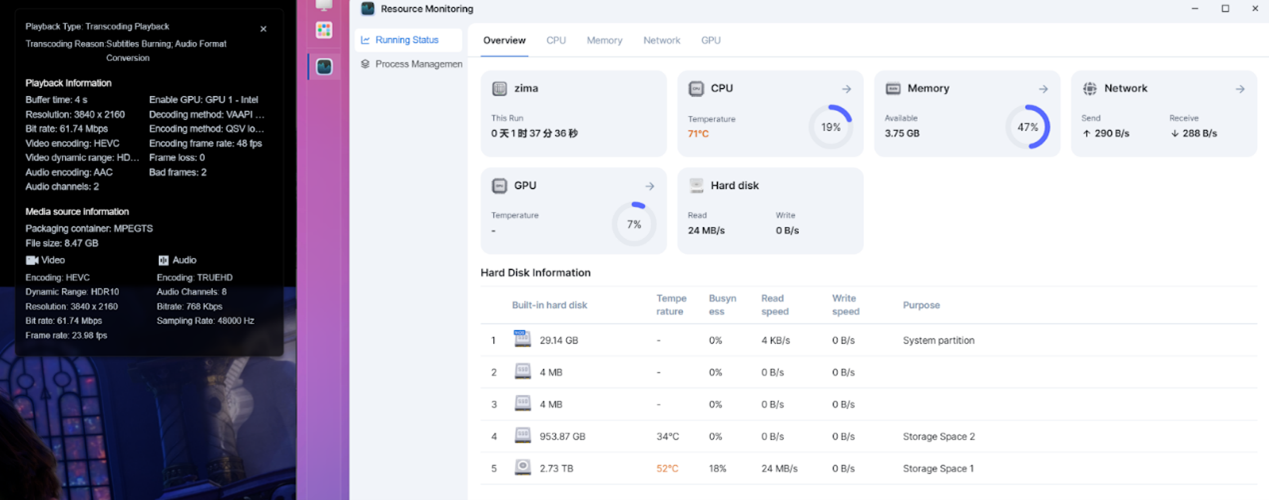Close the playback information overlay
Screen dimensions: 1269x500
(263, 29)
